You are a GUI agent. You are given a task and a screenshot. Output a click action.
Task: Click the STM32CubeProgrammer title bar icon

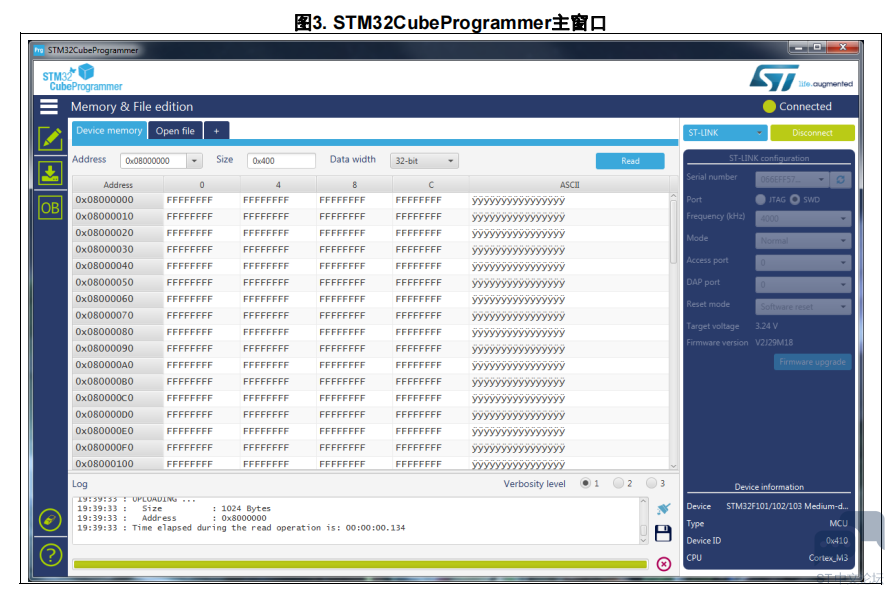pyautogui.click(x=39, y=50)
